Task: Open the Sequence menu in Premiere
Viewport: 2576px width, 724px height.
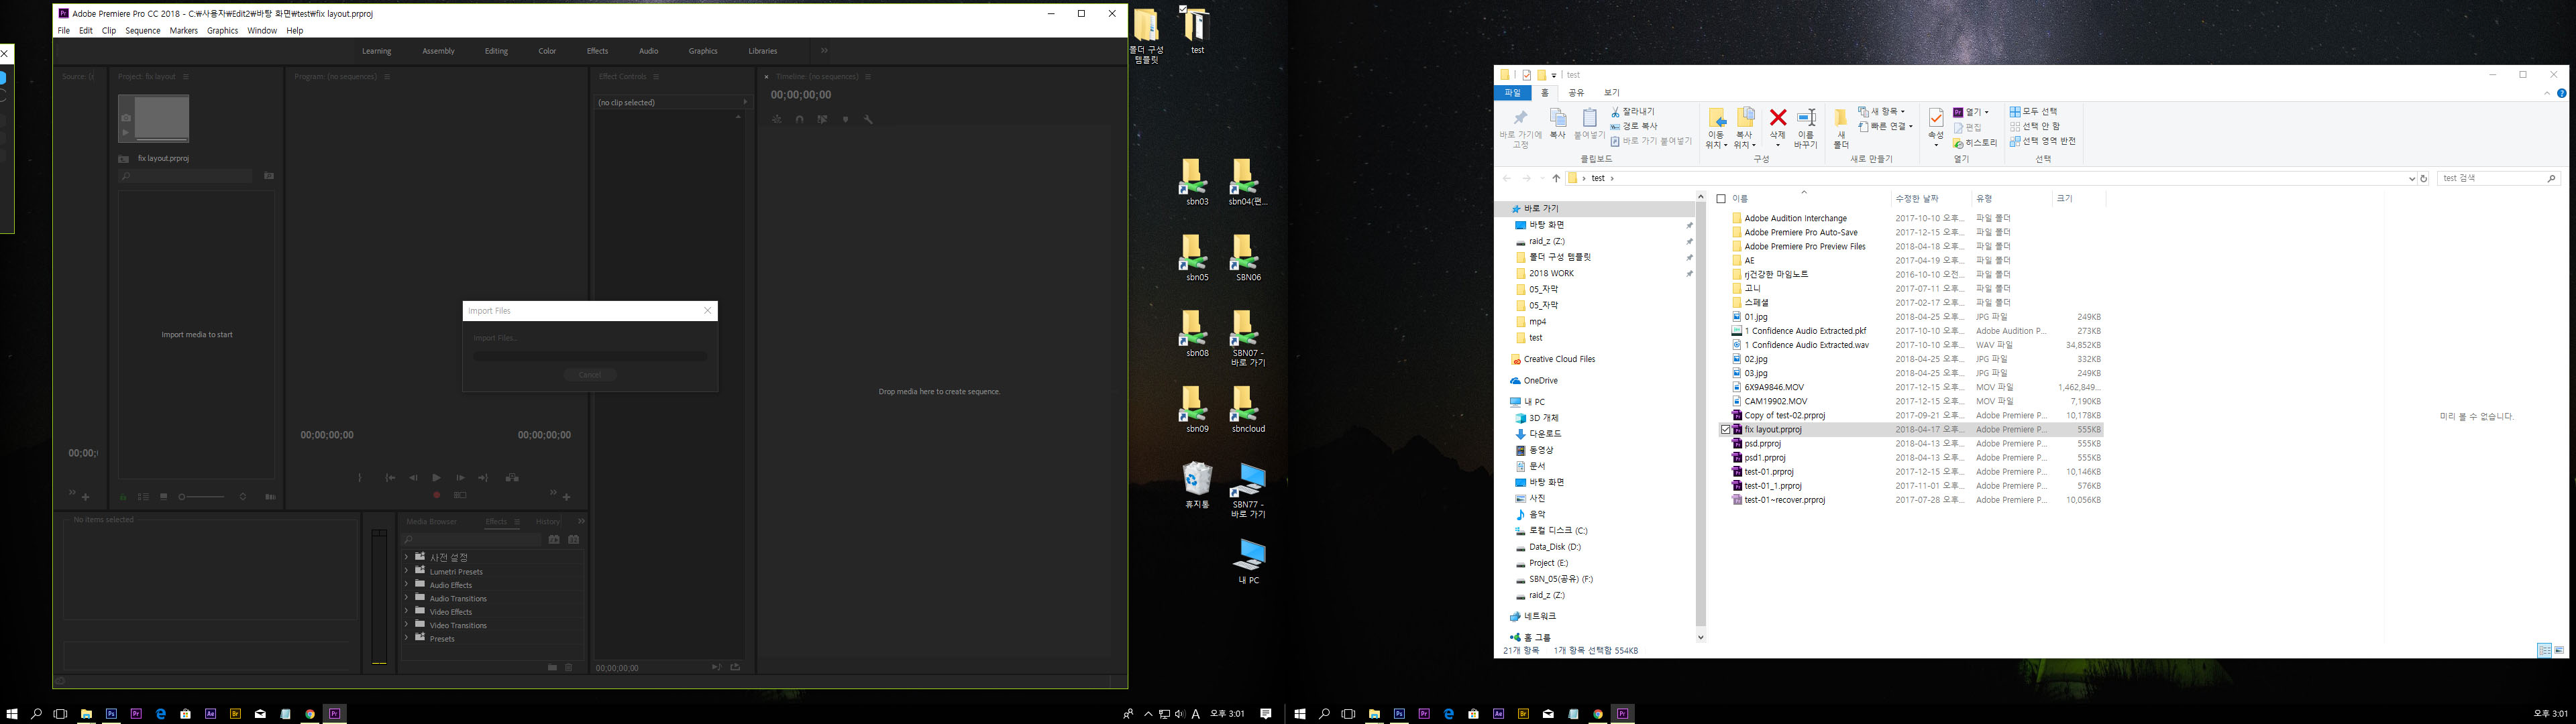Action: (x=142, y=31)
